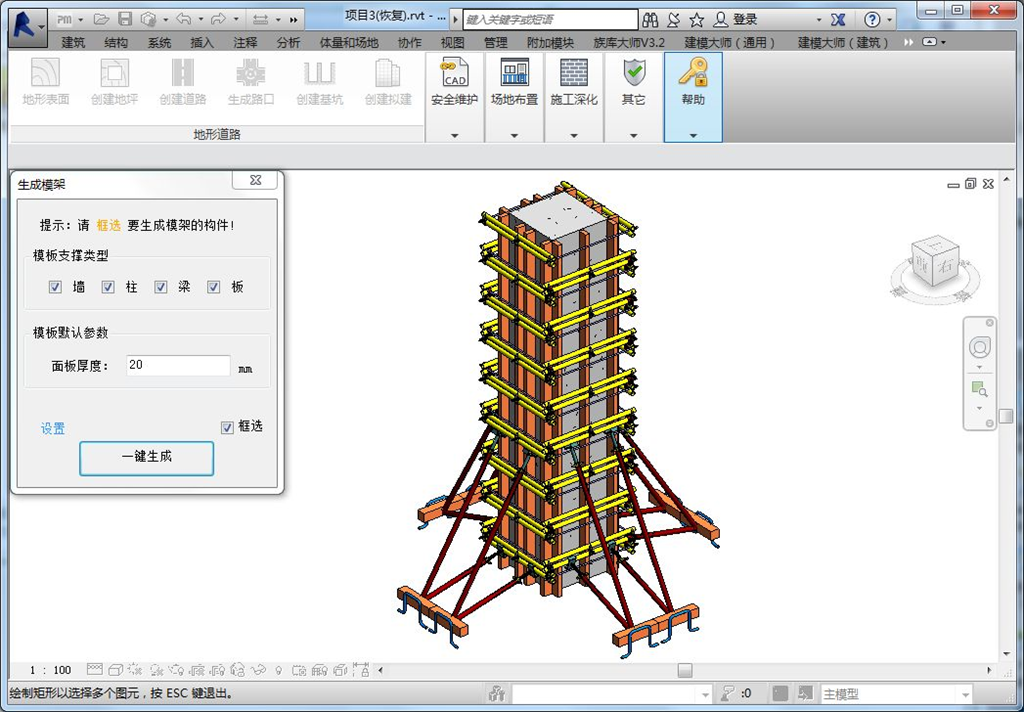Open the Revit application menu button
This screenshot has height=712, width=1024.
pyautogui.click(x=27, y=27)
